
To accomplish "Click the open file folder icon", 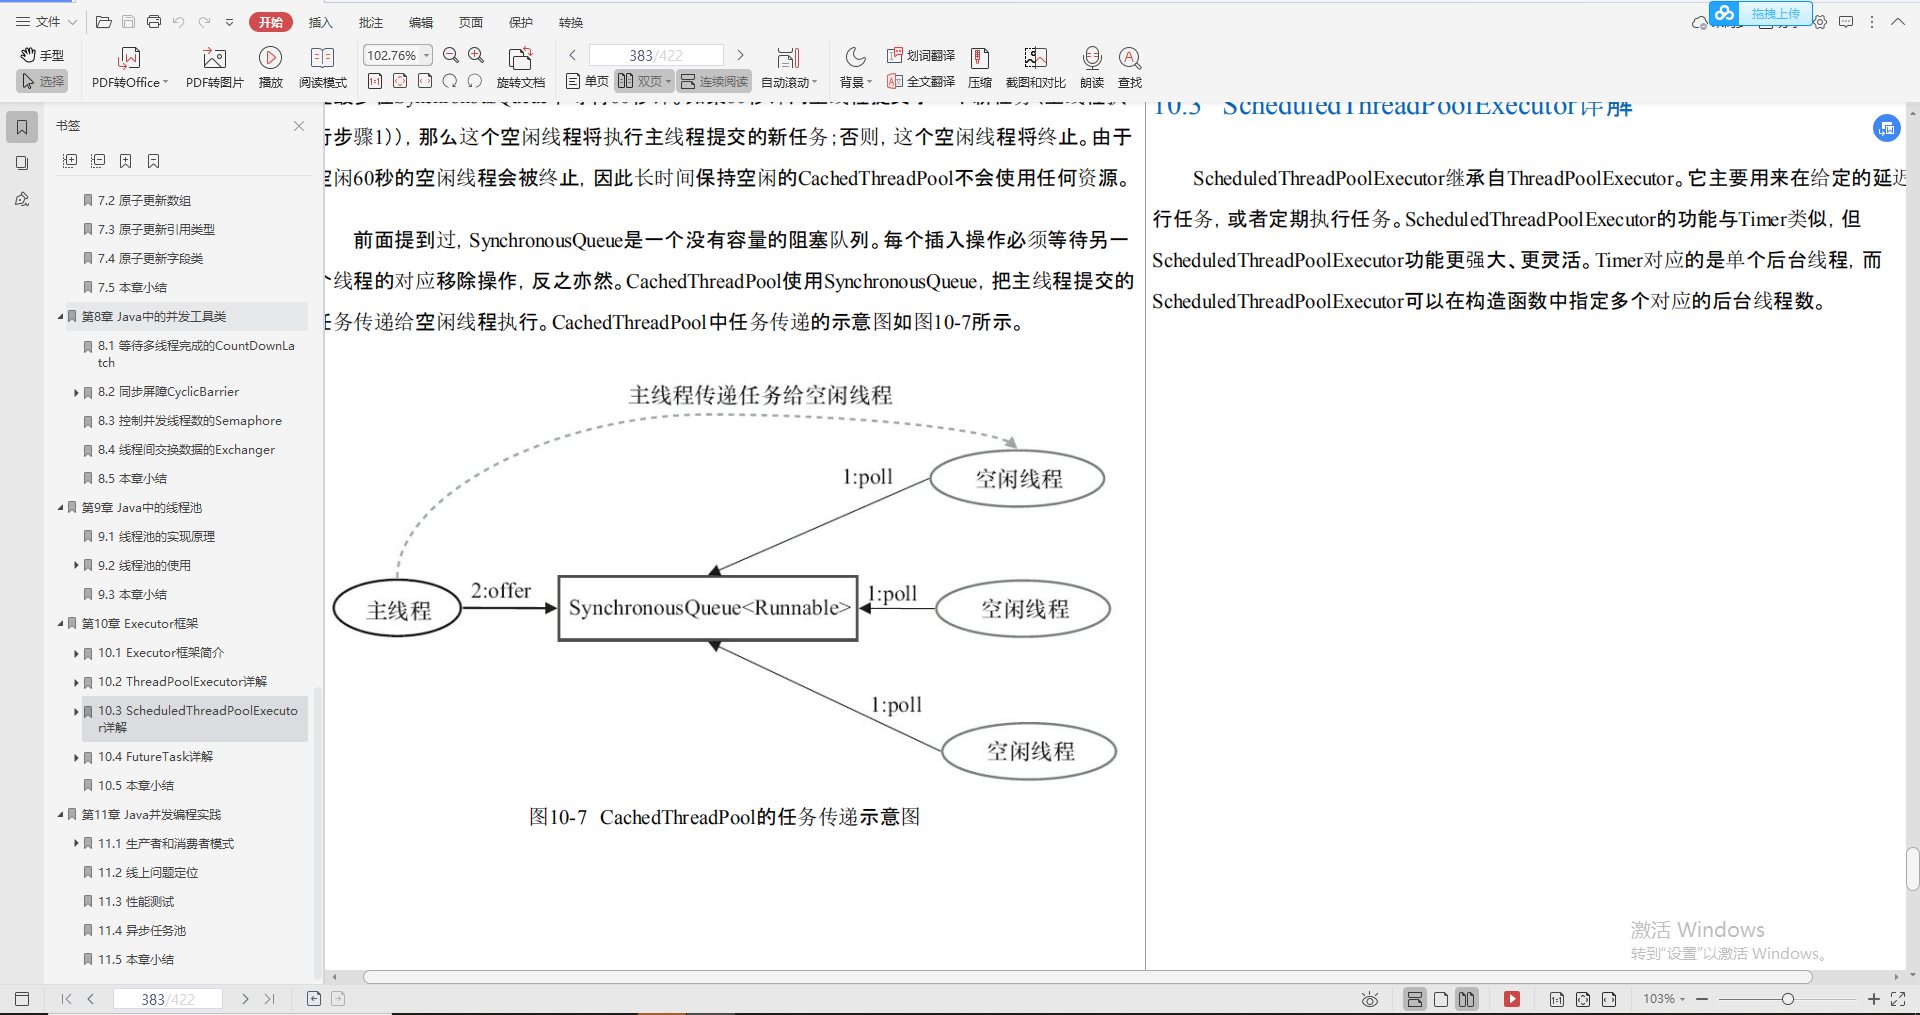I will pos(103,21).
